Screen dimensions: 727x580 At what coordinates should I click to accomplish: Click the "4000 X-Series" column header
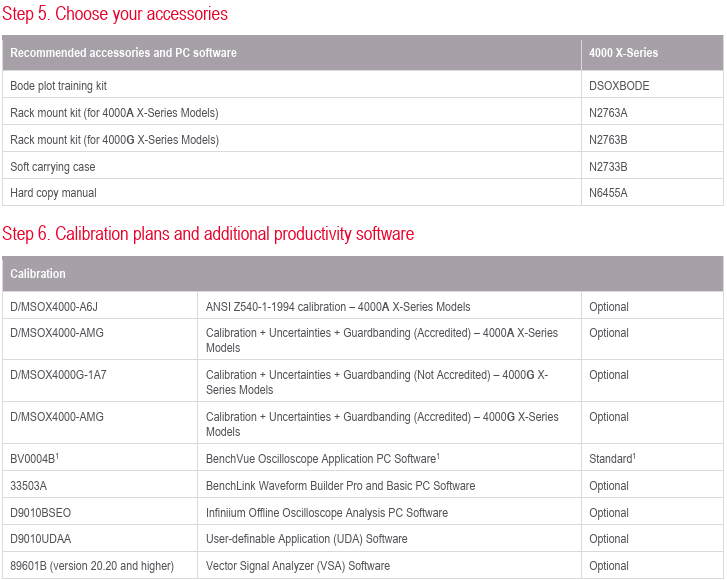(624, 53)
